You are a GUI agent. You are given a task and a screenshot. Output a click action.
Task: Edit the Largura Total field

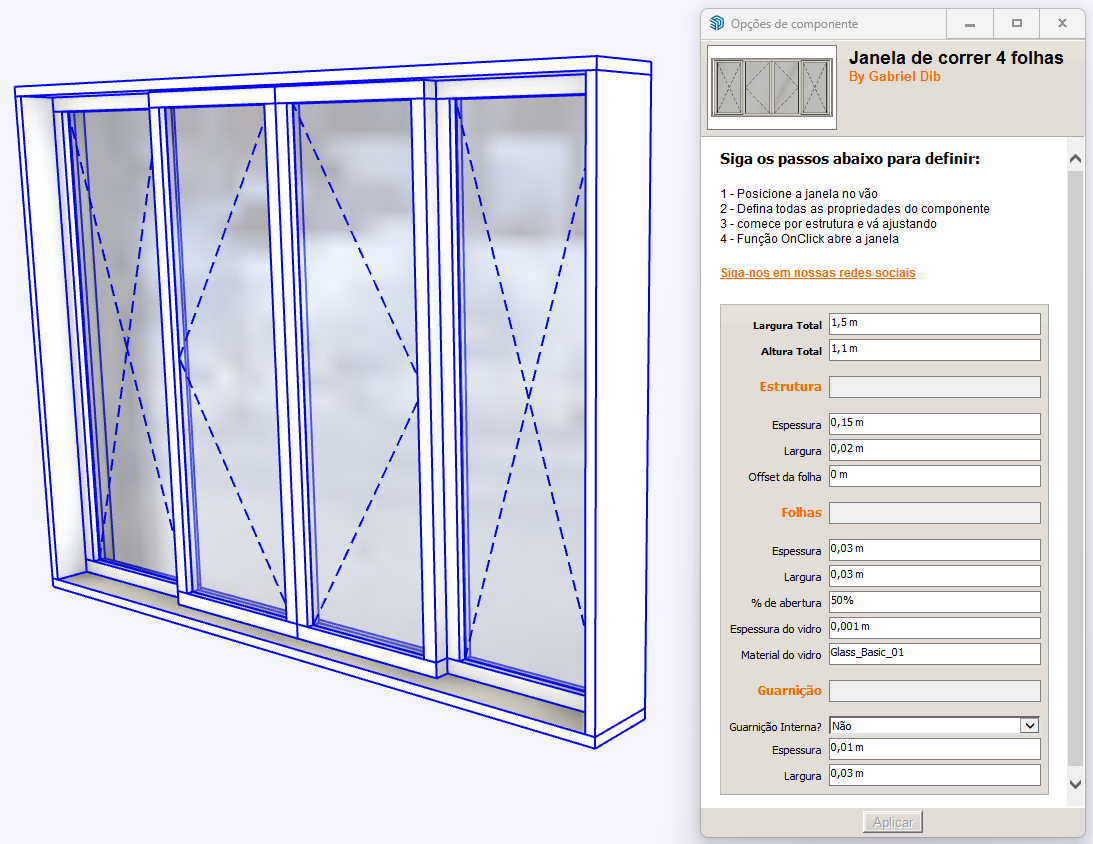[x=934, y=324]
